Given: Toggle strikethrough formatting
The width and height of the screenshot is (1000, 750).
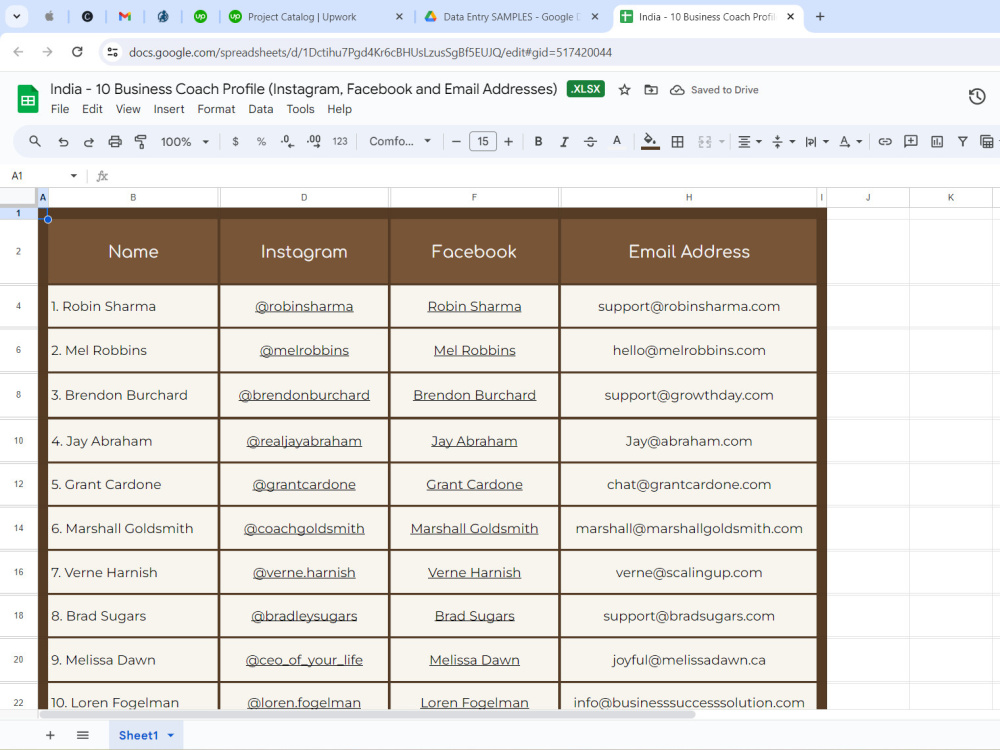Looking at the screenshot, I should (591, 142).
